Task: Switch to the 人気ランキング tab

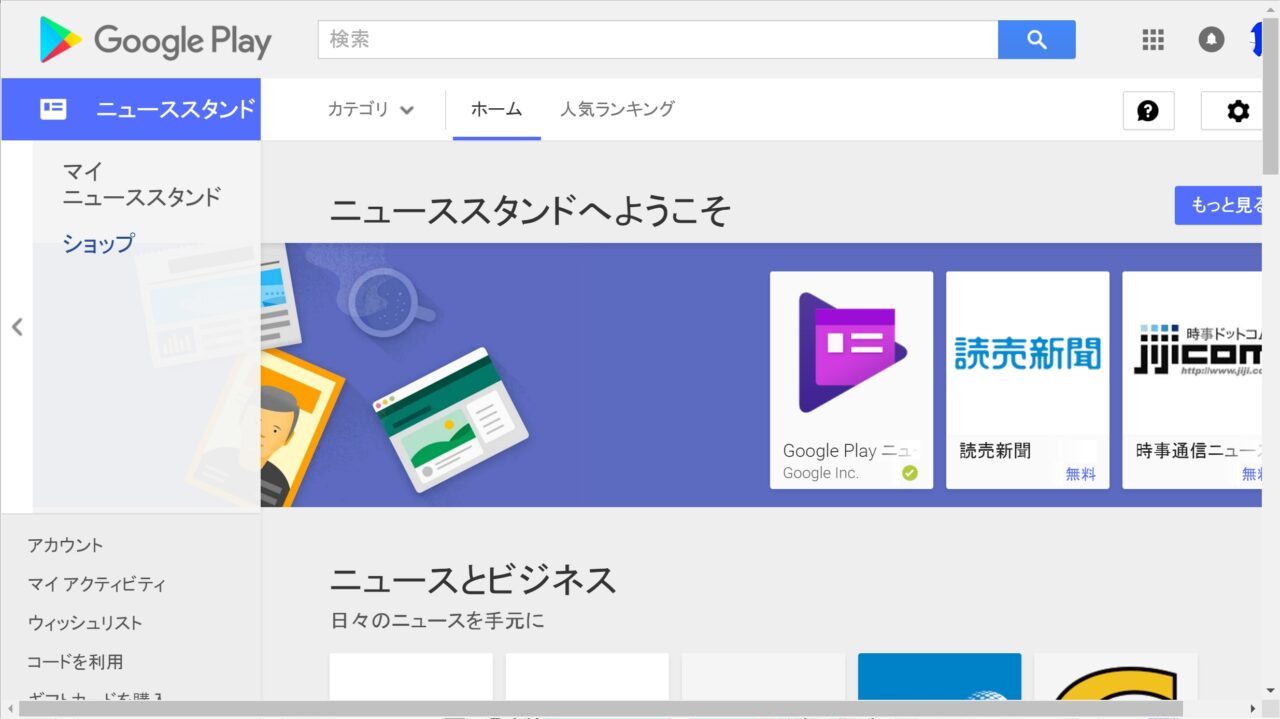Action: [x=617, y=109]
